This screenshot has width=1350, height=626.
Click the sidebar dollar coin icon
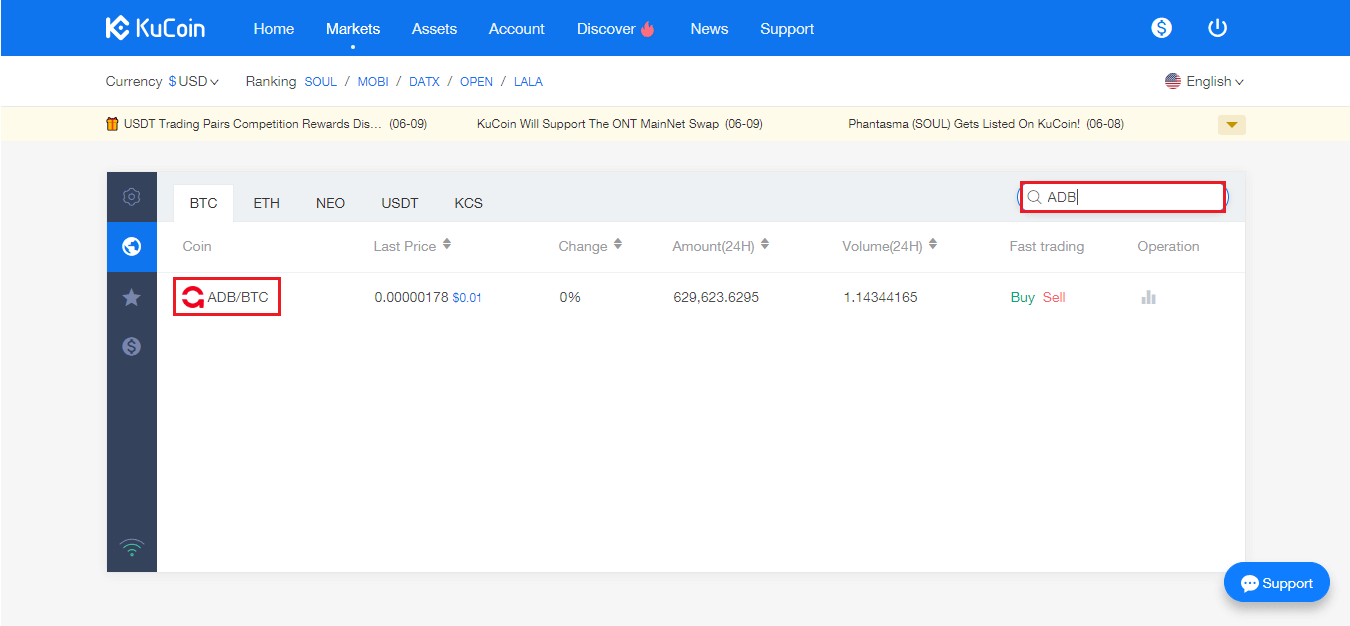pyautogui.click(x=131, y=346)
